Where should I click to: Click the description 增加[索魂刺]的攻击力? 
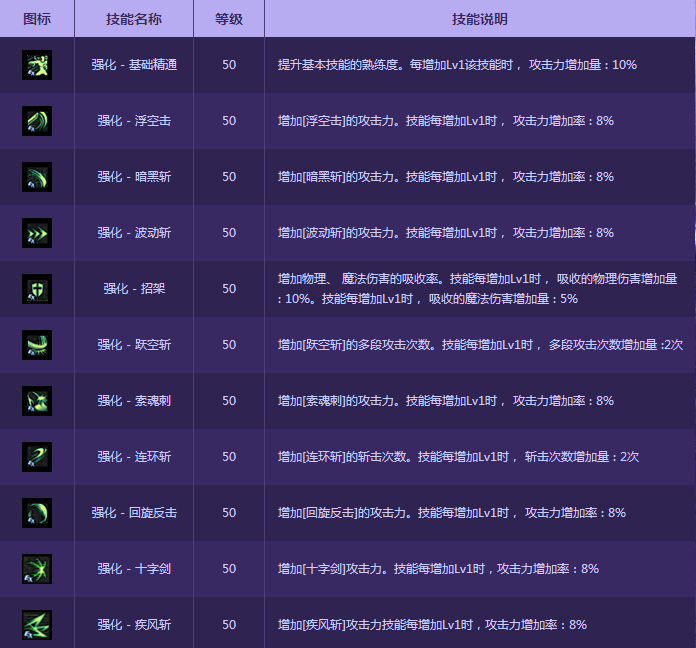click(446, 401)
